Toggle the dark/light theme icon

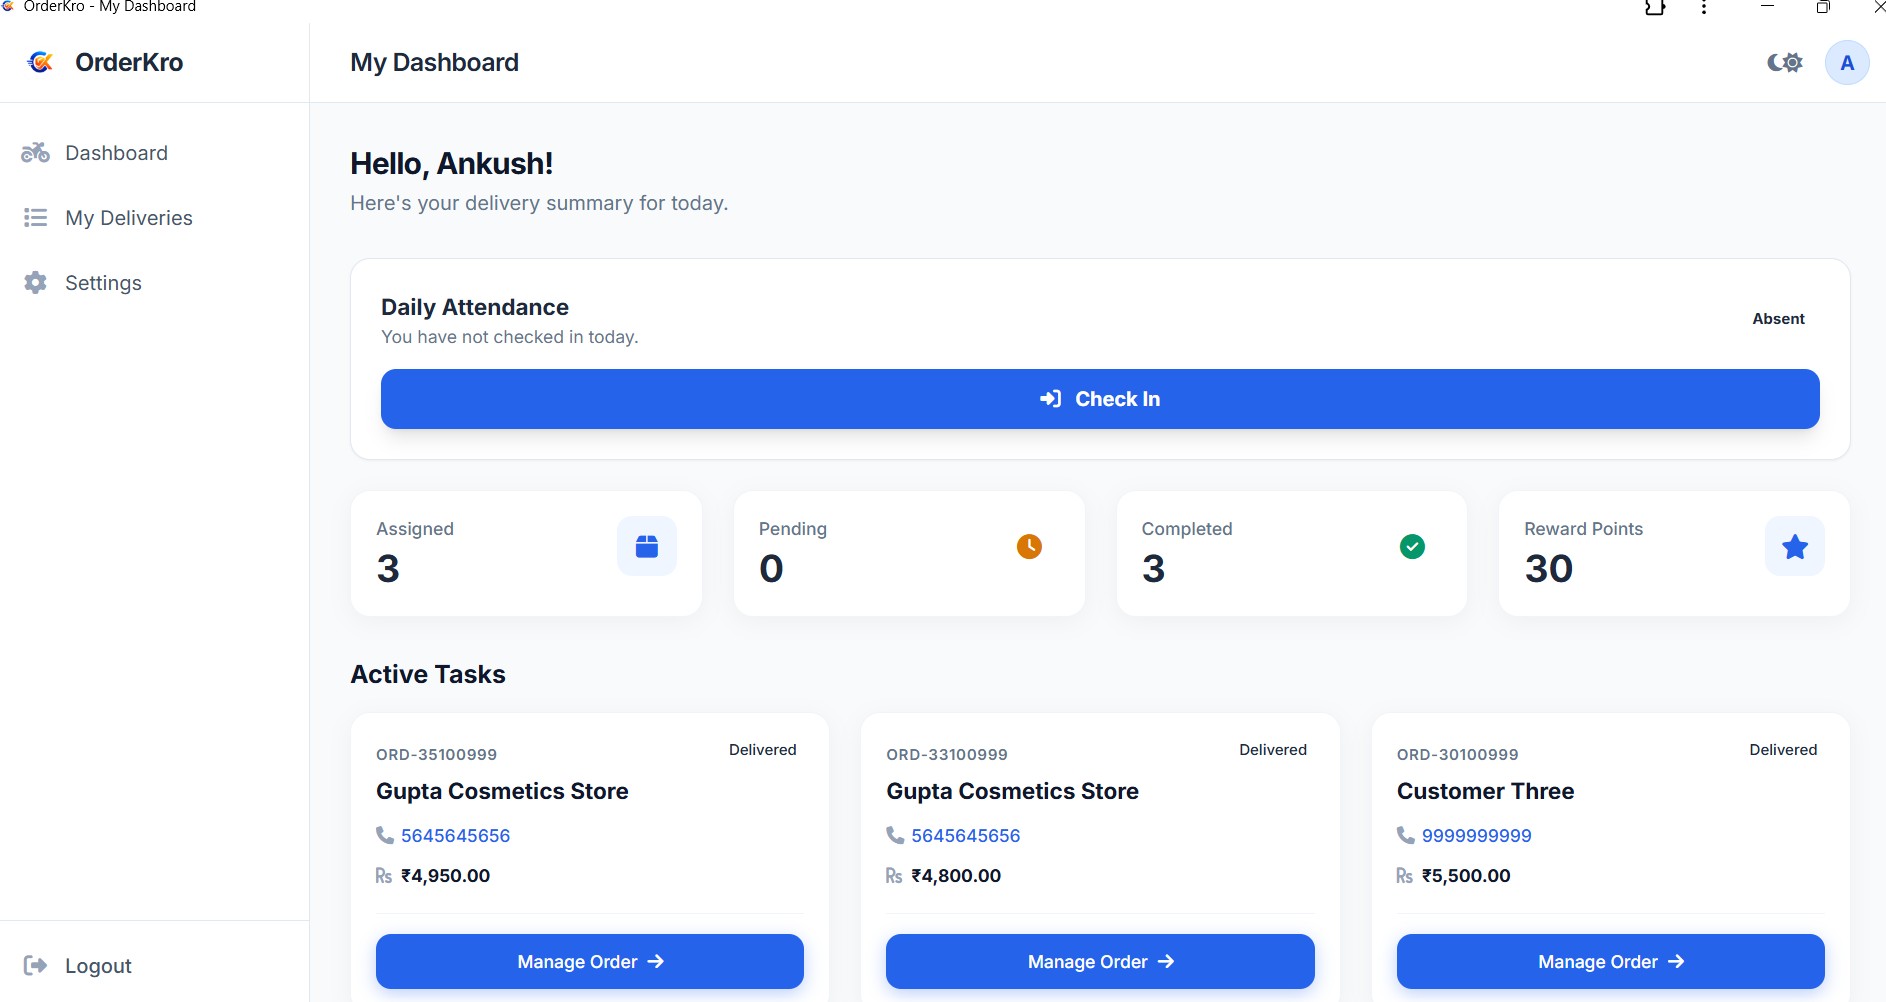(x=1785, y=63)
